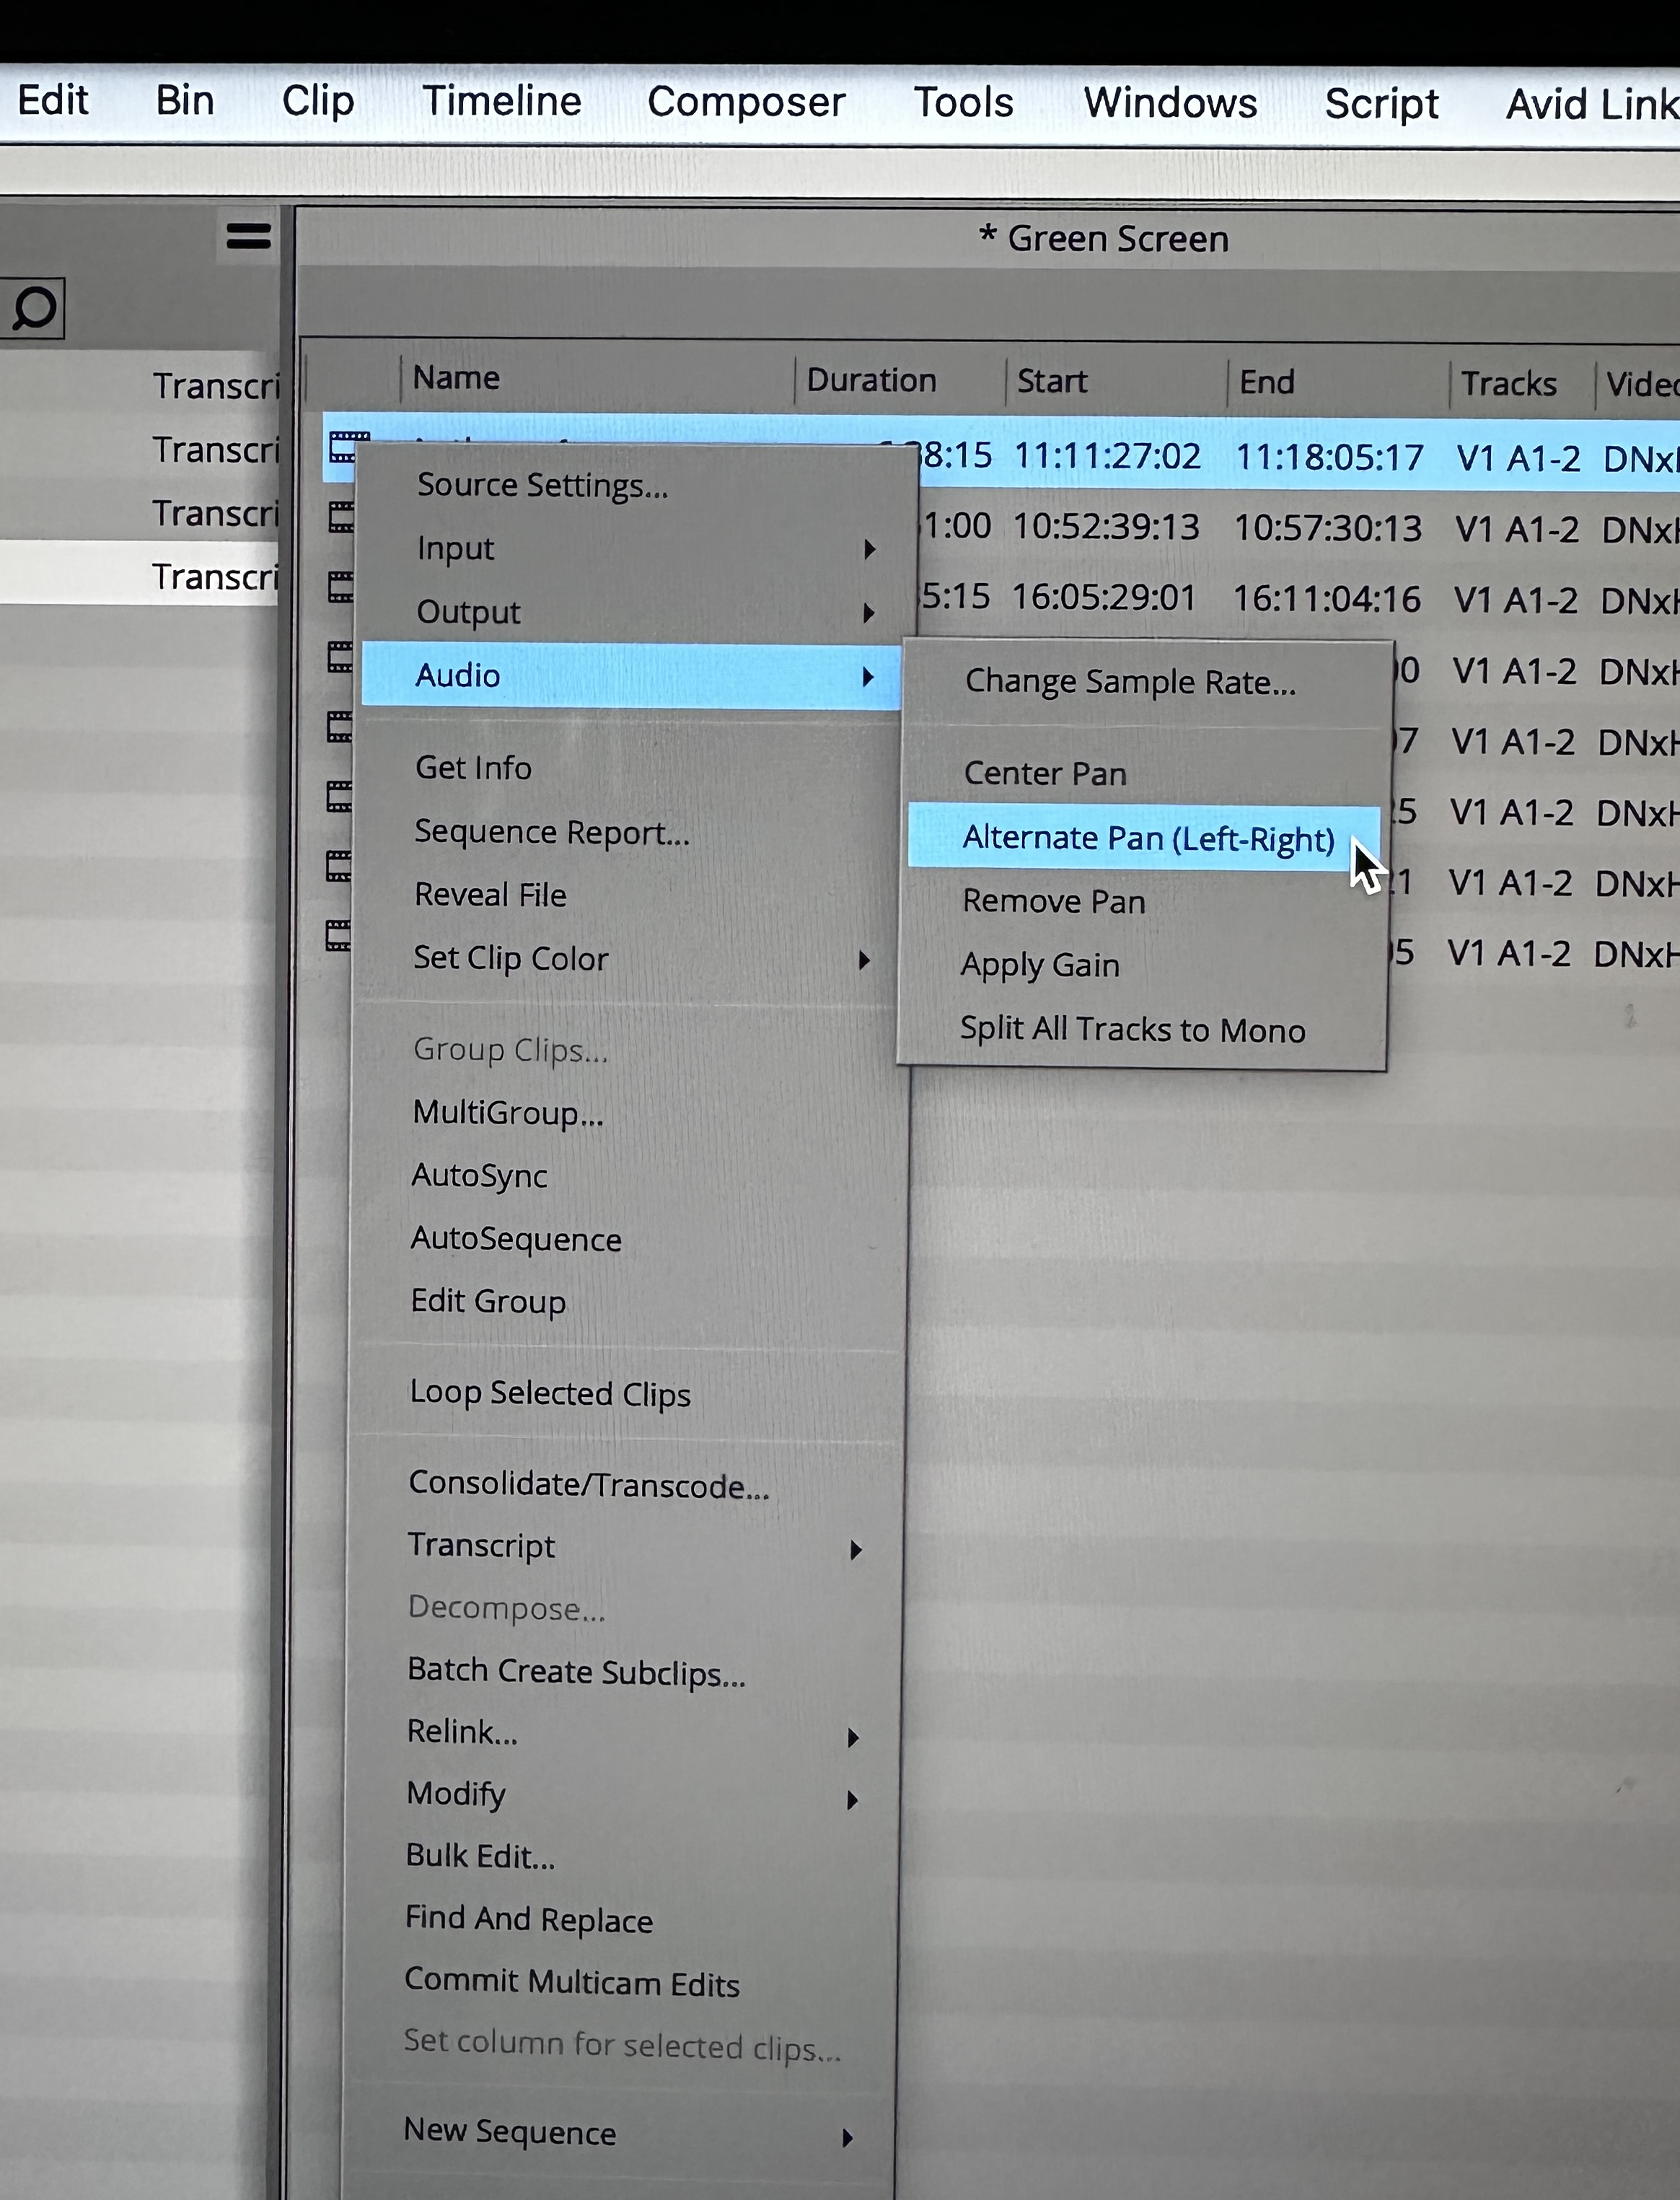Open the Composer menu in menu bar
The height and width of the screenshot is (2200, 1680).
(x=745, y=102)
